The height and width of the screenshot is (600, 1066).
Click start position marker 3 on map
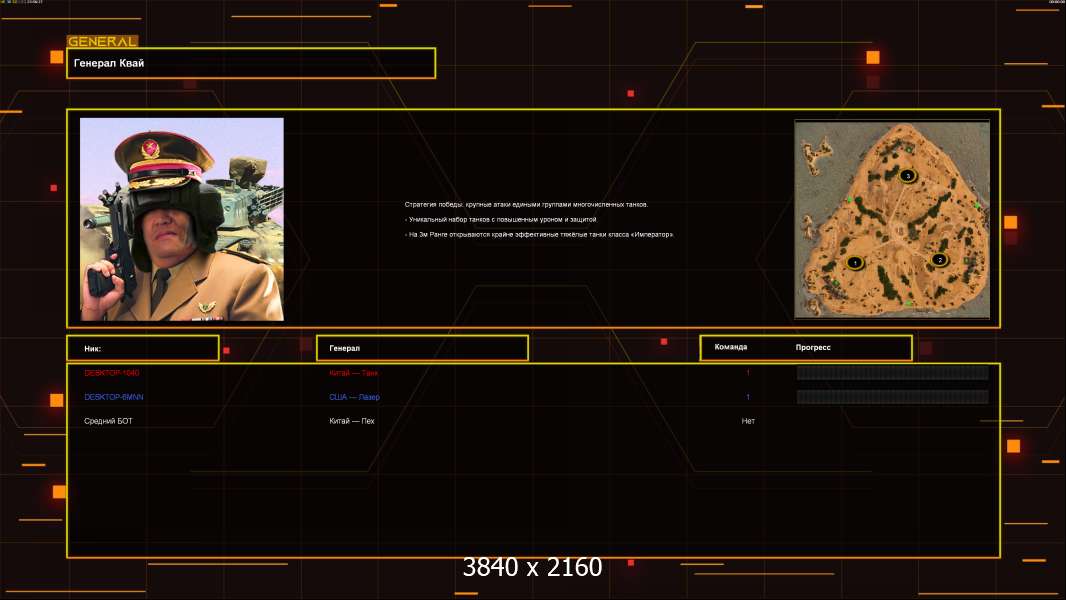[x=908, y=176]
